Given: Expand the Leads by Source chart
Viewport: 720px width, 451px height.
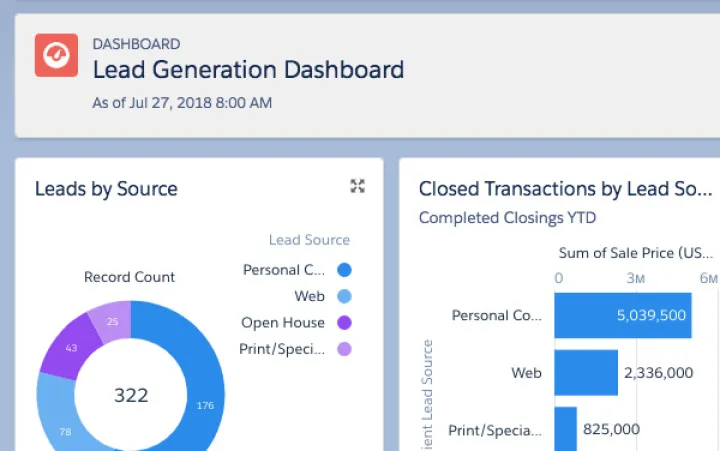Looking at the screenshot, I should click(357, 186).
